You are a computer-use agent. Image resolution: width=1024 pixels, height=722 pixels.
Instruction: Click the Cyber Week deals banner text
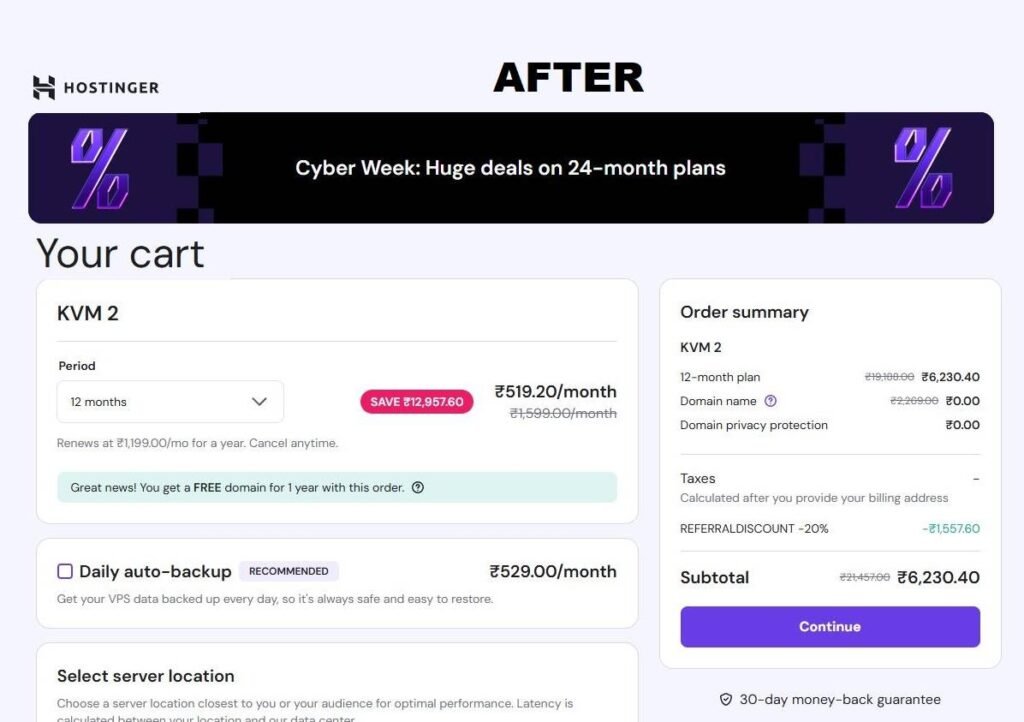(x=510, y=168)
